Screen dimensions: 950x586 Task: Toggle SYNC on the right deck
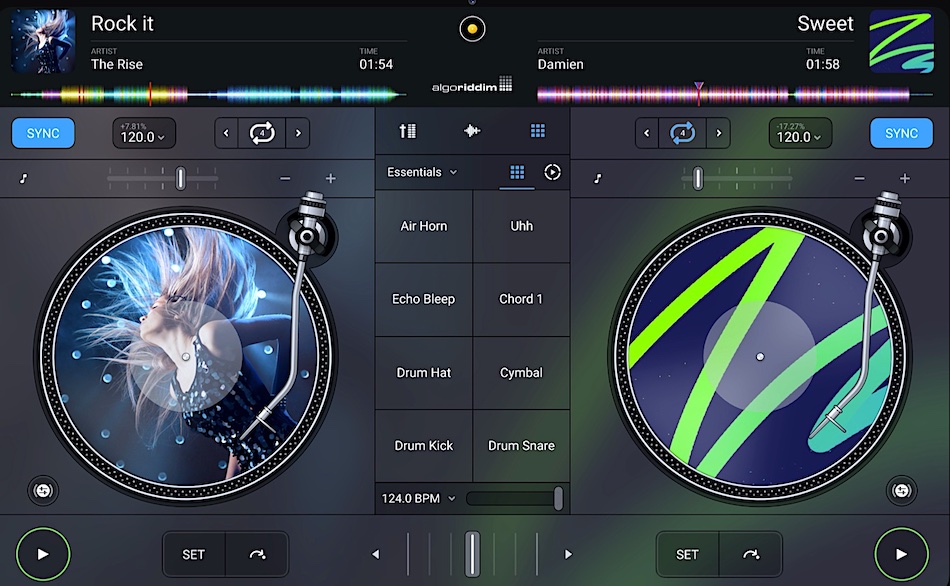coord(901,133)
